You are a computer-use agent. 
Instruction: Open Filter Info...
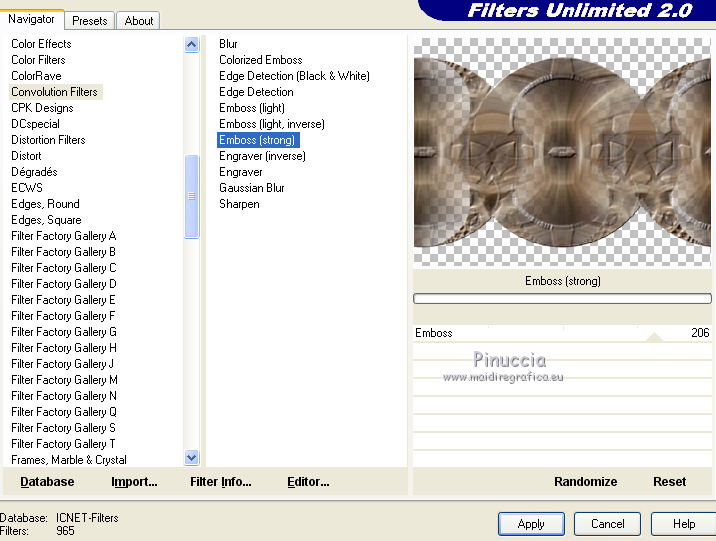221,482
